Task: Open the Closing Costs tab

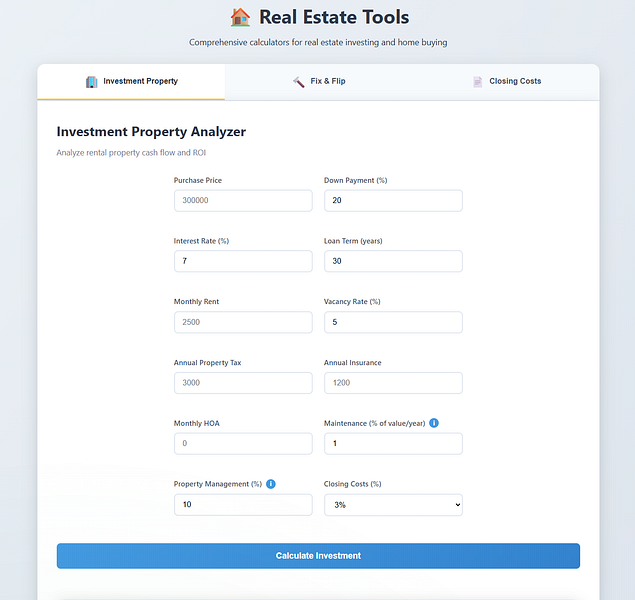Action: click(x=505, y=82)
